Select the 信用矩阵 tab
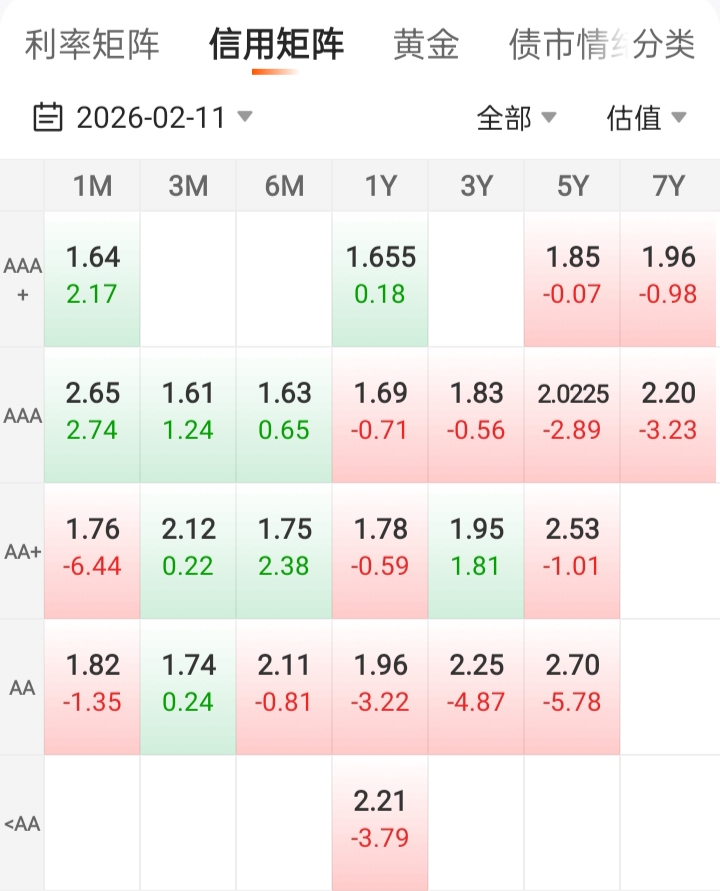The height and width of the screenshot is (891, 720). click(276, 45)
